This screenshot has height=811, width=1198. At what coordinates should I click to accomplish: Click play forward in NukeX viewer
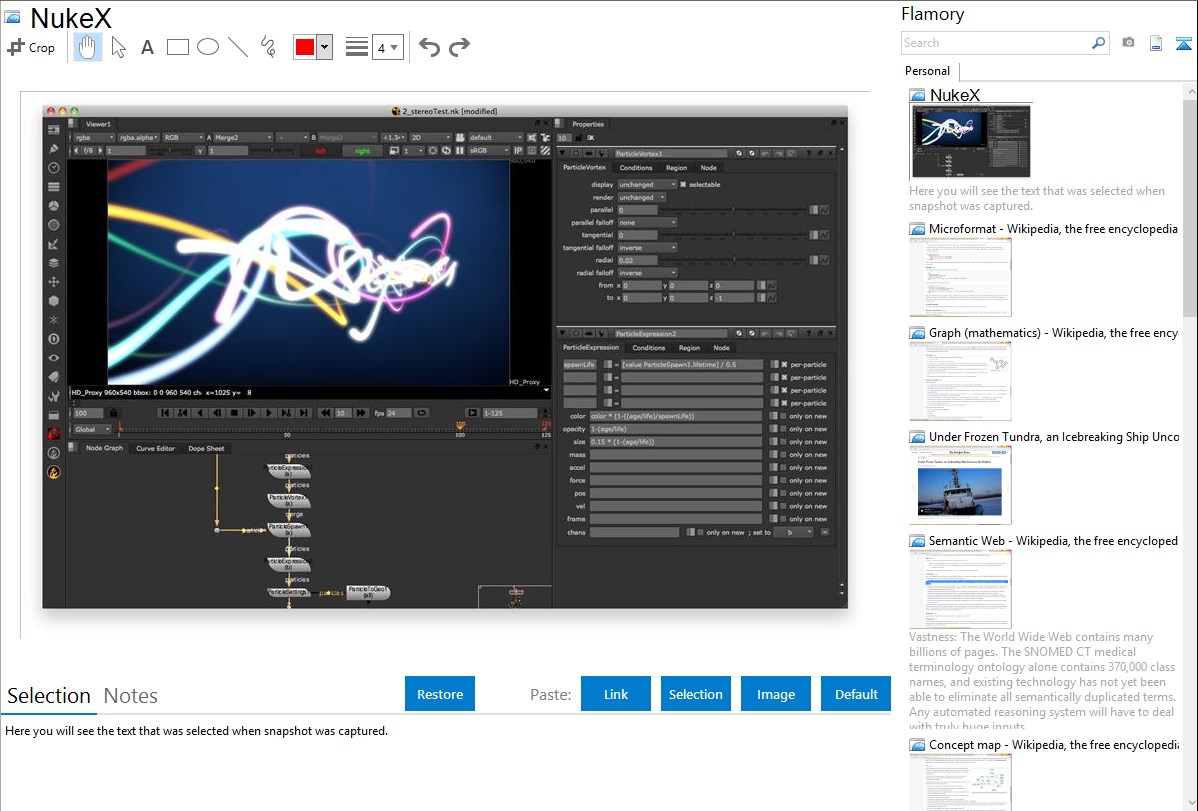268,413
